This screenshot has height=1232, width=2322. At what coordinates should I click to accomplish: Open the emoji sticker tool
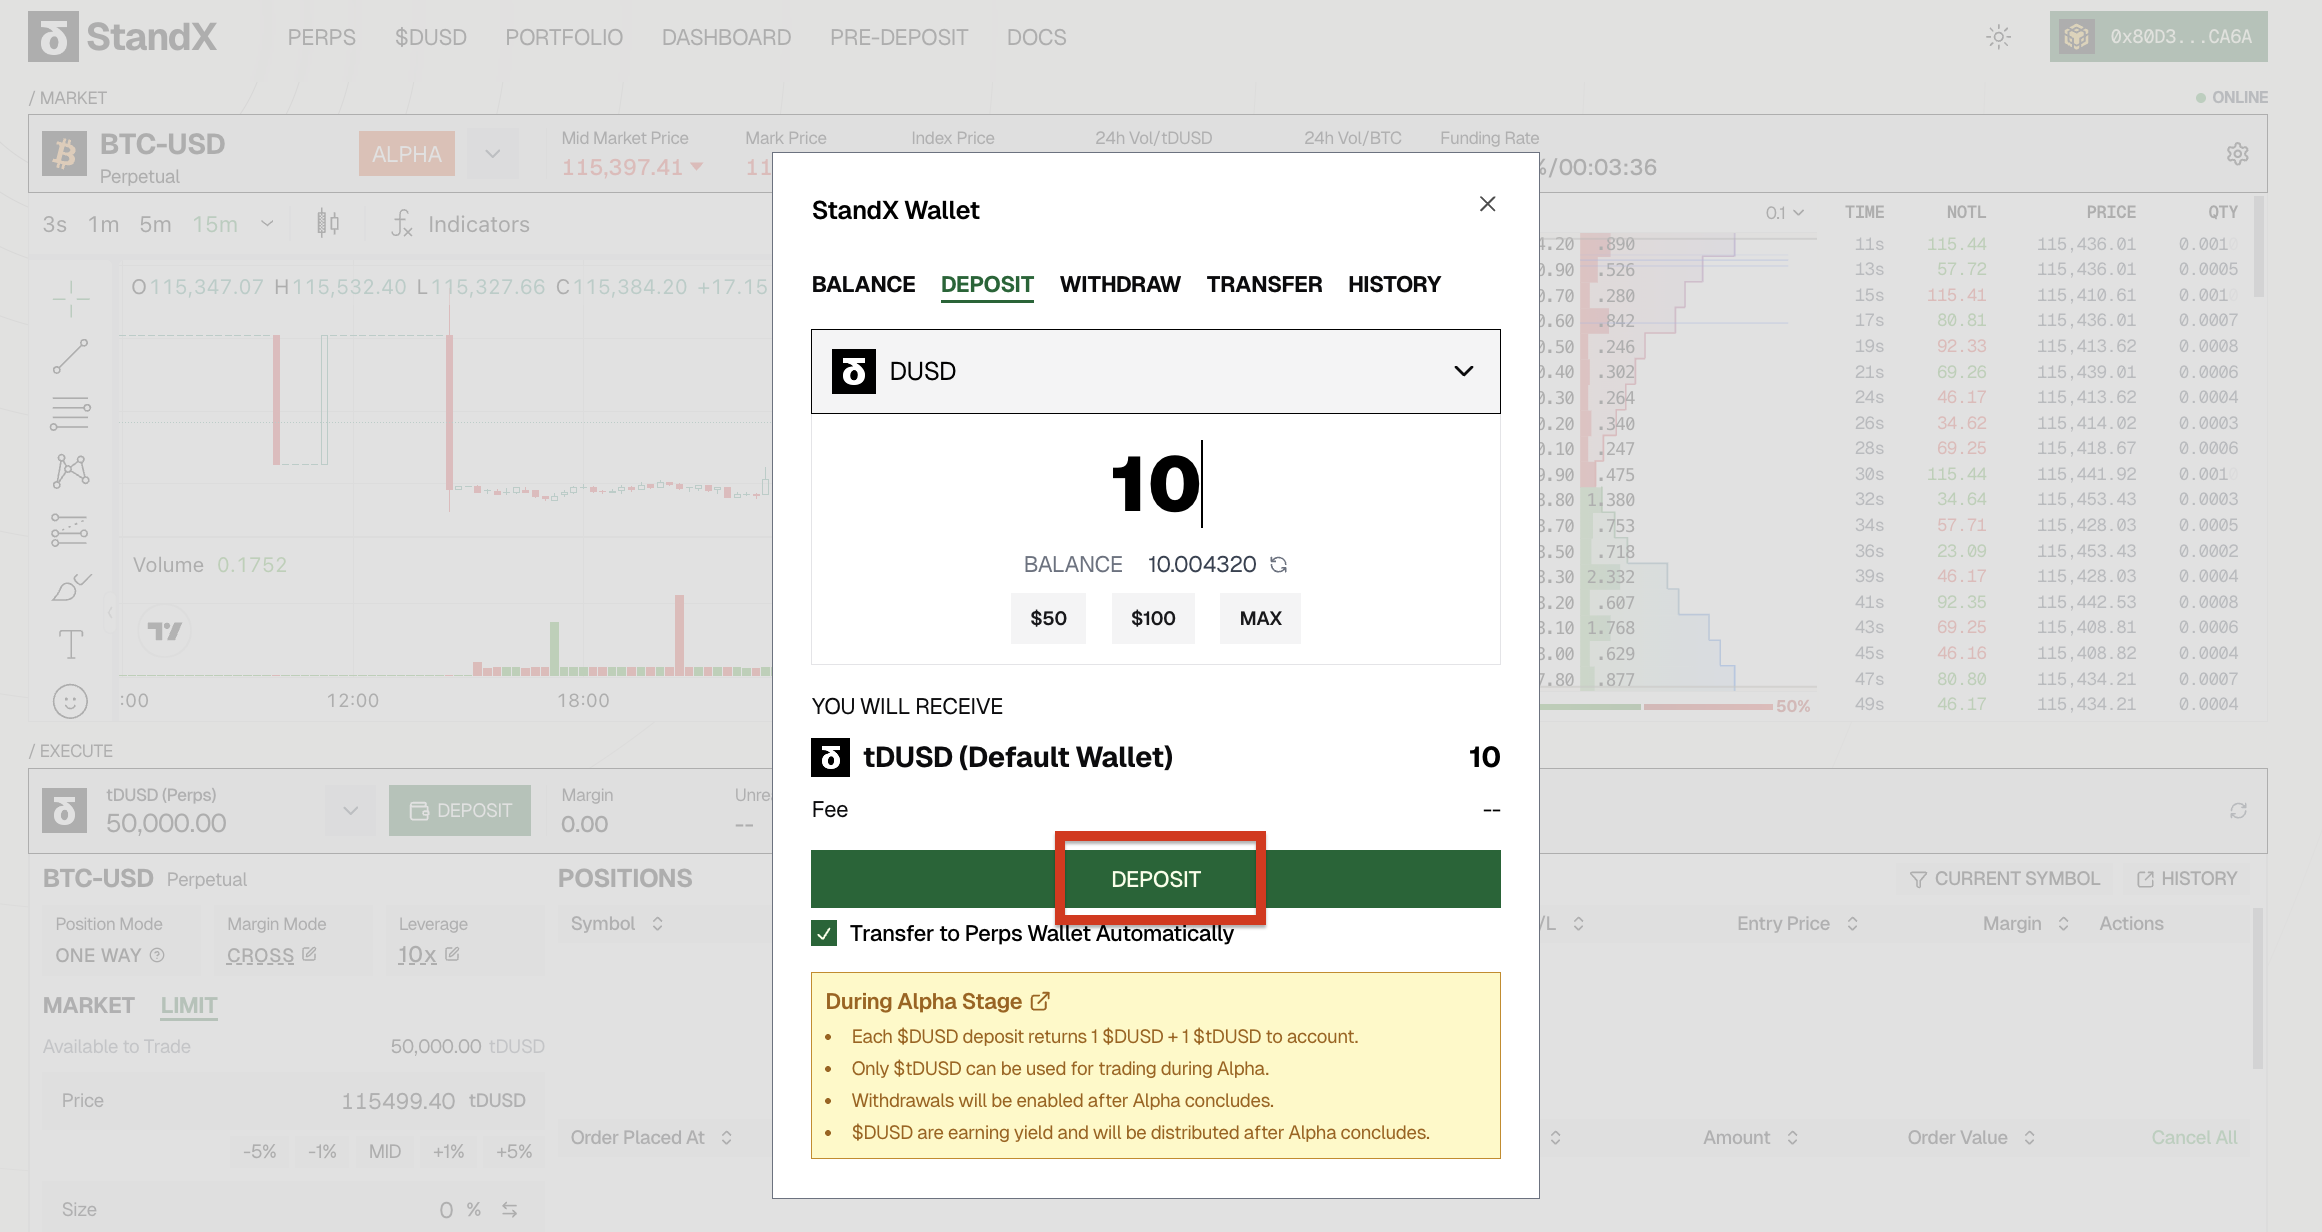click(70, 701)
